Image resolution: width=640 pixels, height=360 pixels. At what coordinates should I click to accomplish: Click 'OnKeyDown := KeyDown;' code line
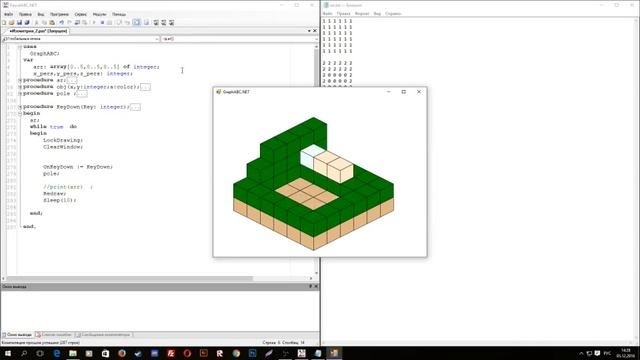pyautogui.click(x=78, y=167)
